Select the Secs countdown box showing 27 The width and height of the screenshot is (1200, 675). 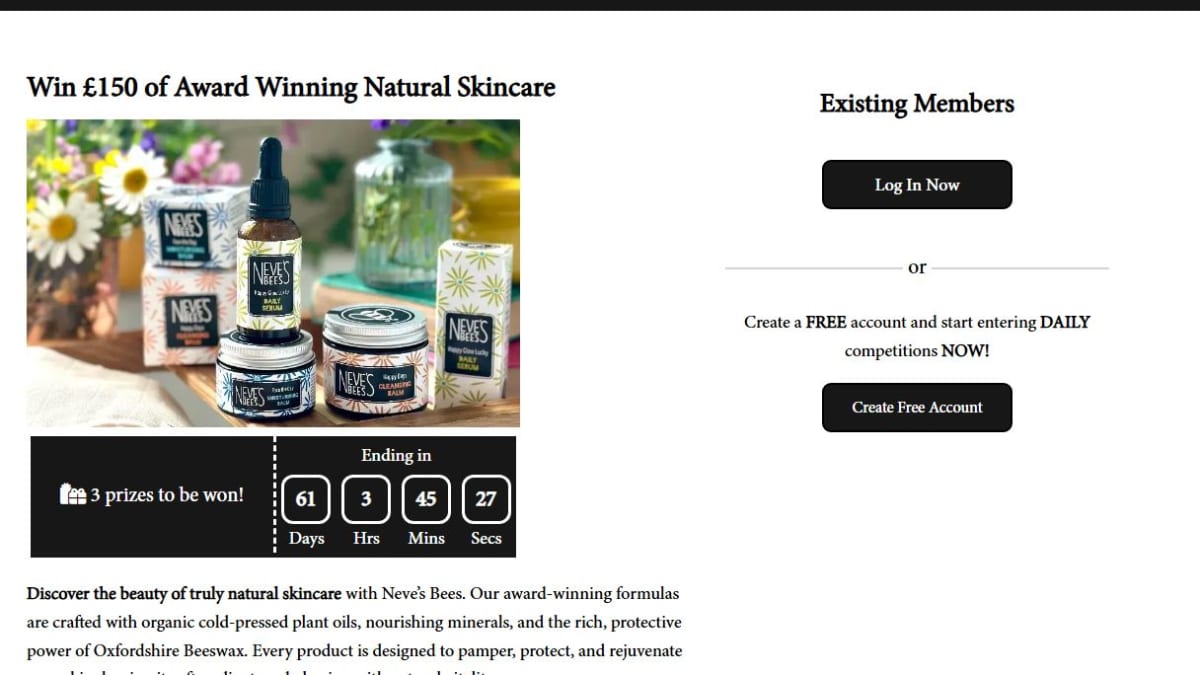point(486,499)
